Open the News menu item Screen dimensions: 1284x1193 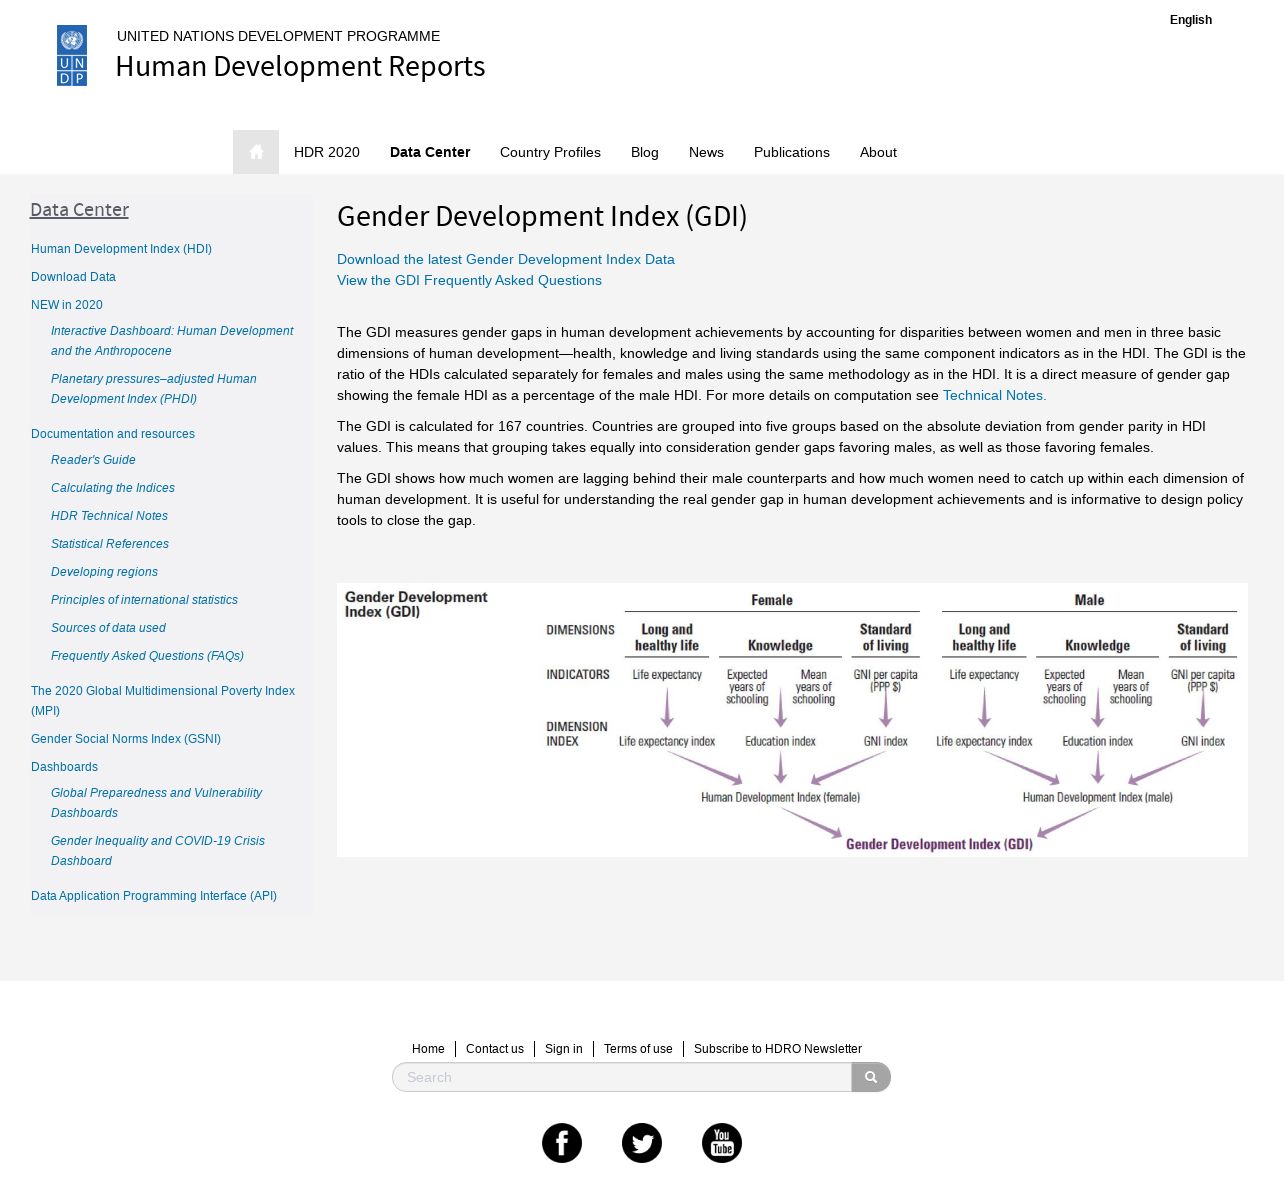[706, 152]
